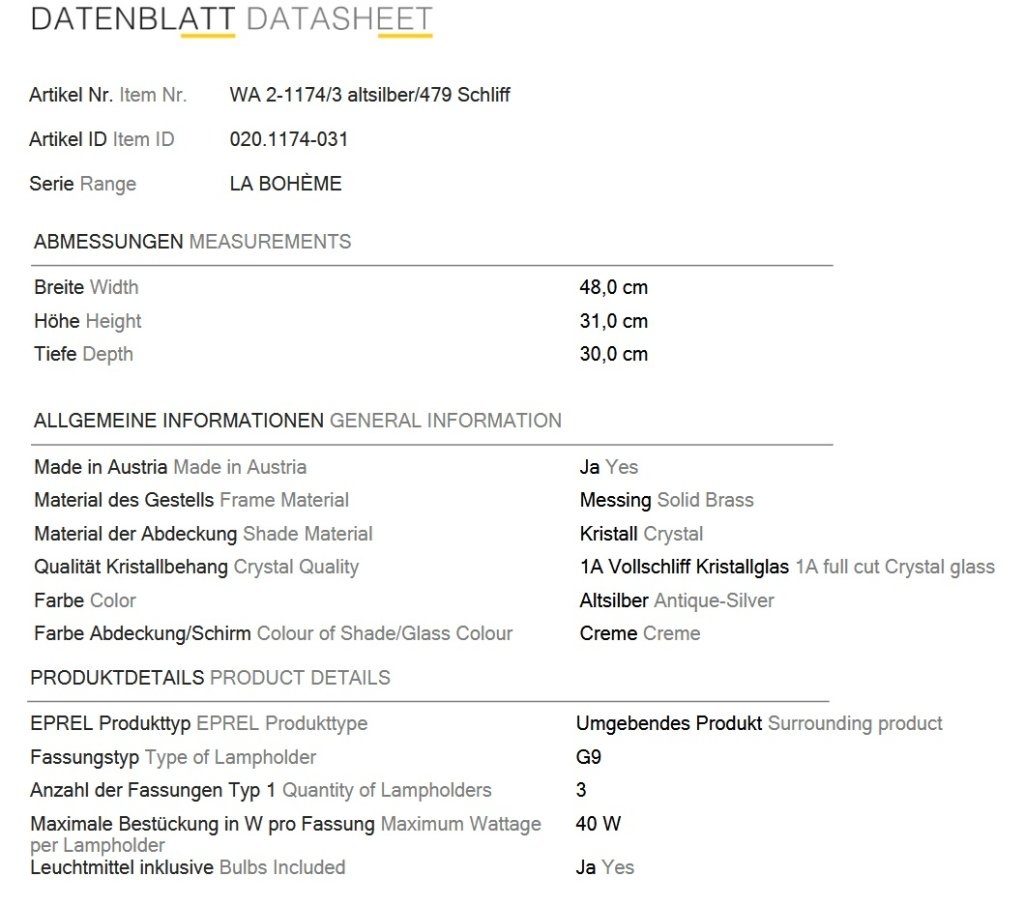Click the height value 31,0 cm
Viewport: 1024px width, 906px height.
pos(613,321)
